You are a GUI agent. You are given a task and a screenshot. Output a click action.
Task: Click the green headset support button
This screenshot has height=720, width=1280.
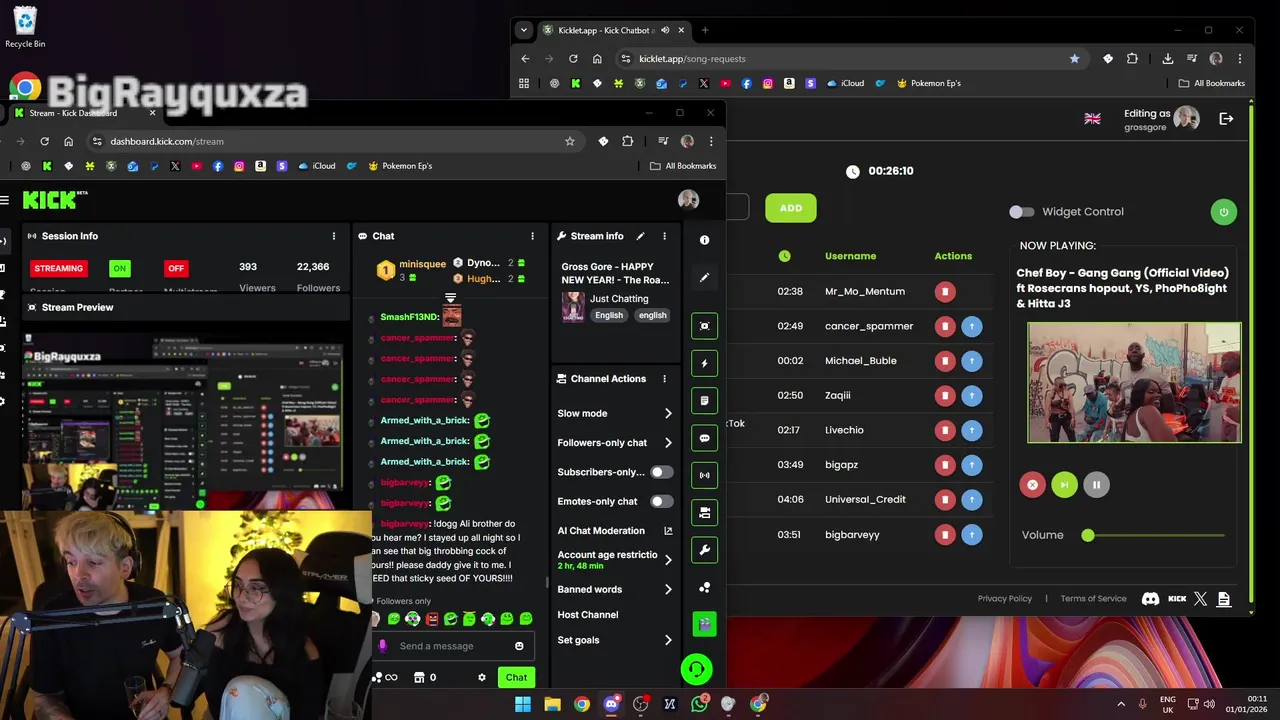tap(696, 669)
